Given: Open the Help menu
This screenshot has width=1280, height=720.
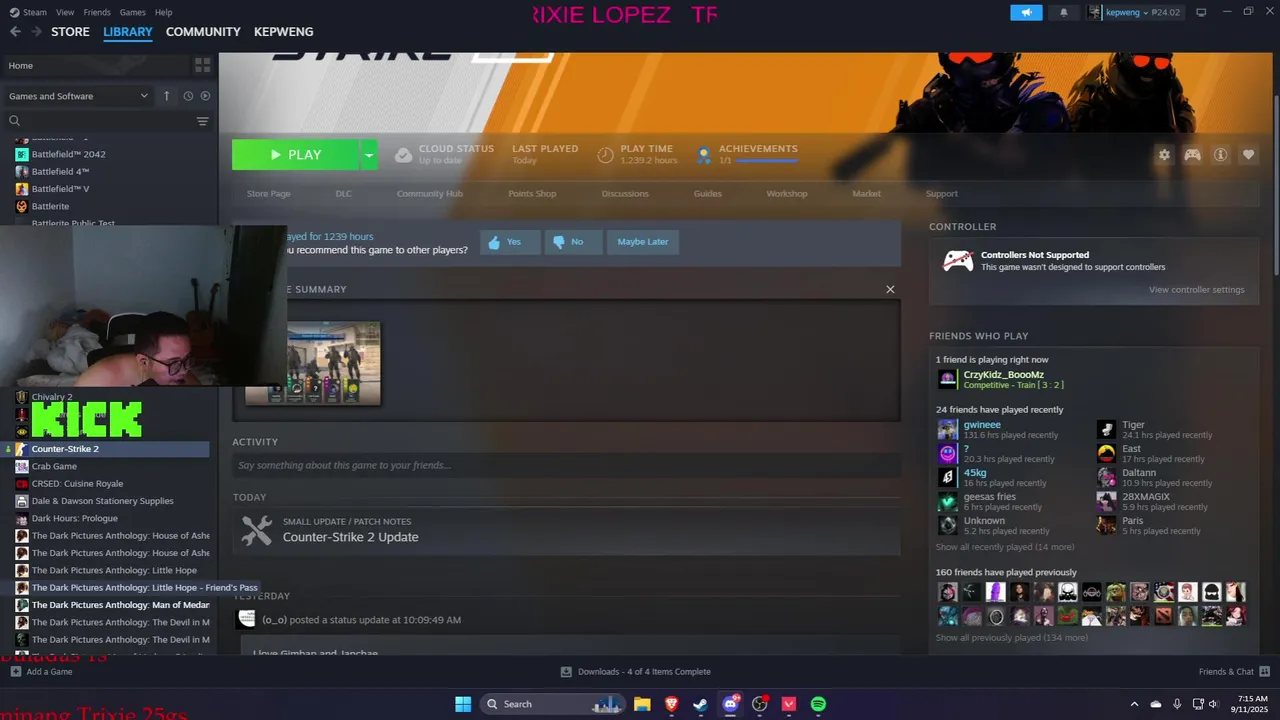Looking at the screenshot, I should pyautogui.click(x=164, y=12).
